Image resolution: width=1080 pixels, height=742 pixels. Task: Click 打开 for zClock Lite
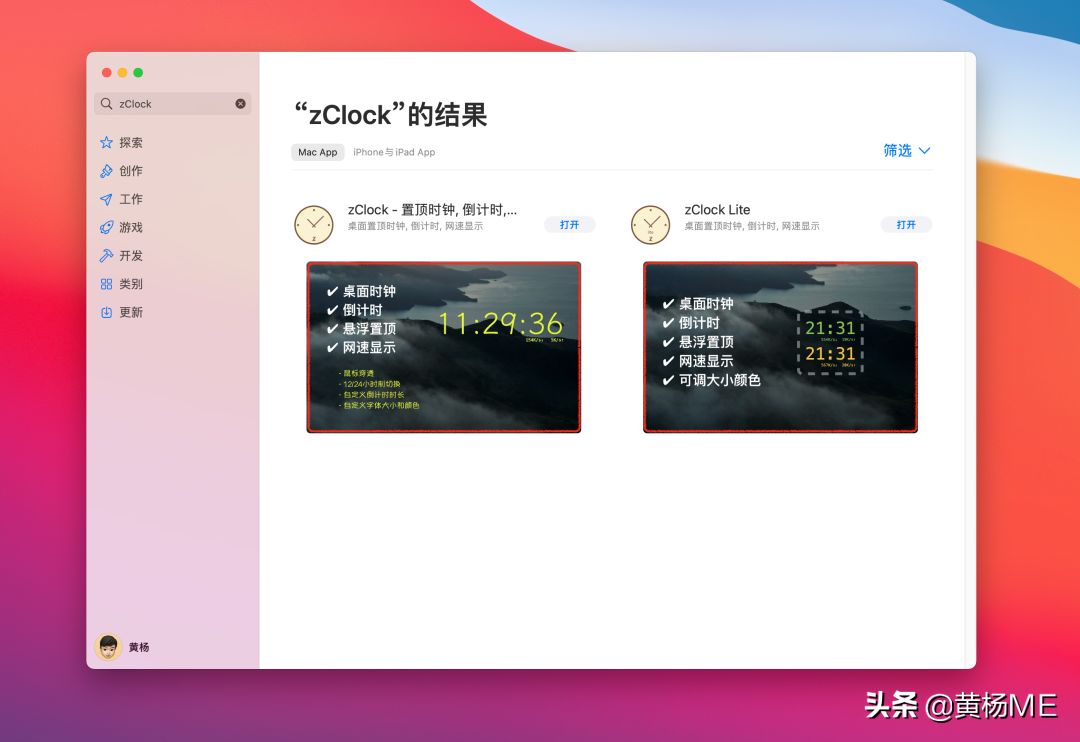point(906,225)
